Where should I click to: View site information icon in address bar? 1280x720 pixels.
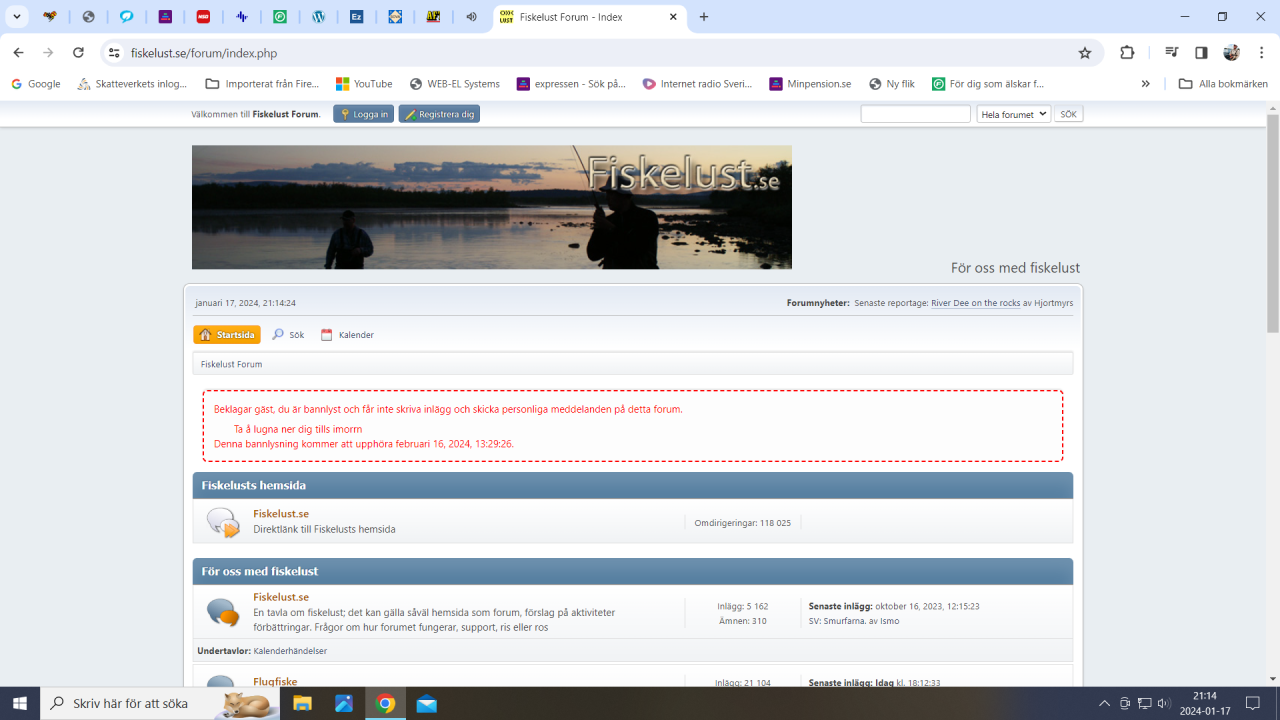pos(114,53)
